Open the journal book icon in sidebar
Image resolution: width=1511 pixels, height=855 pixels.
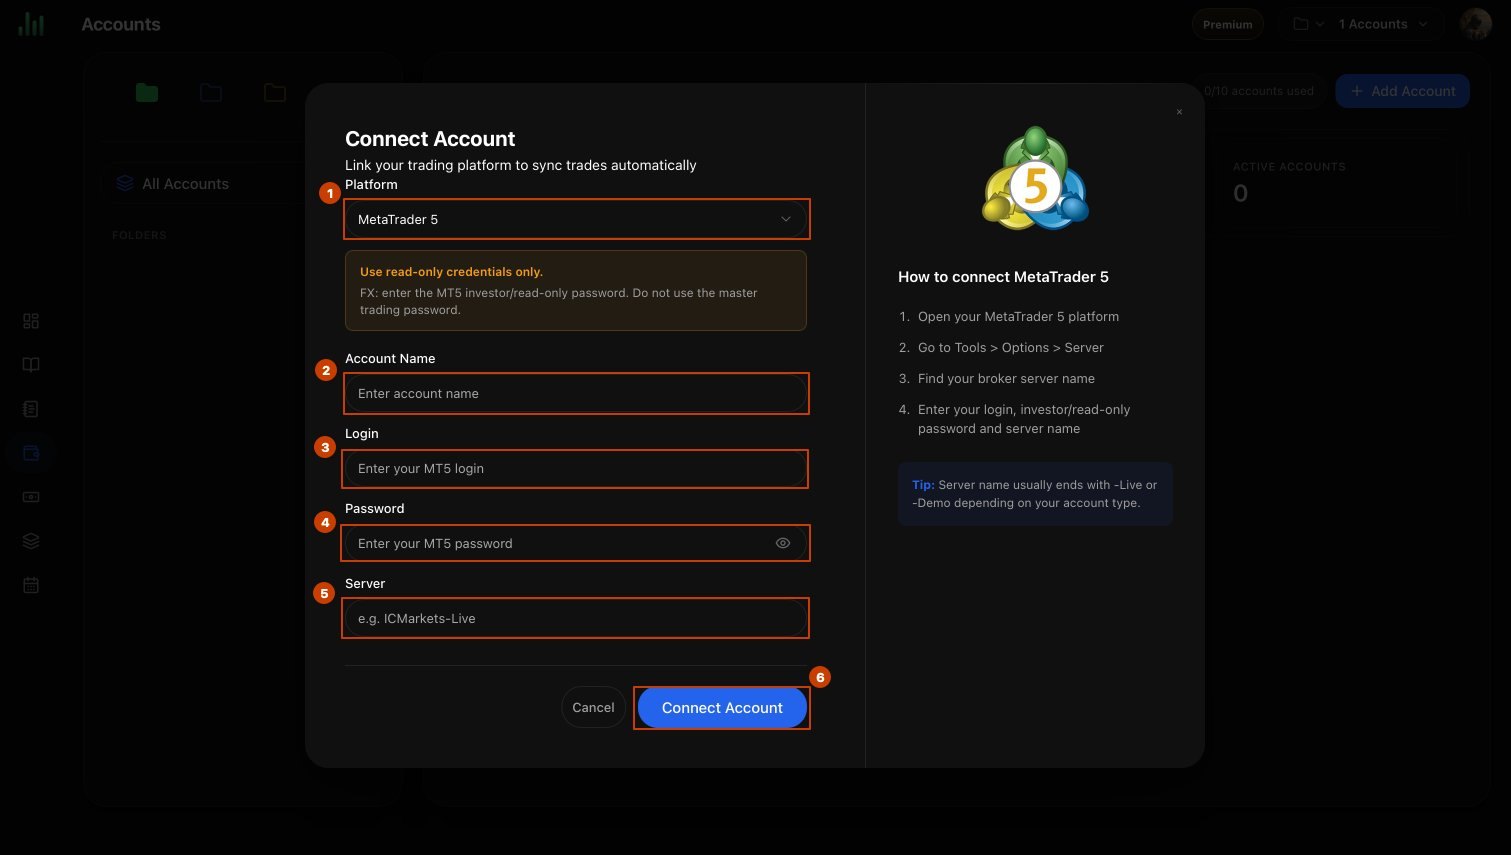(31, 365)
